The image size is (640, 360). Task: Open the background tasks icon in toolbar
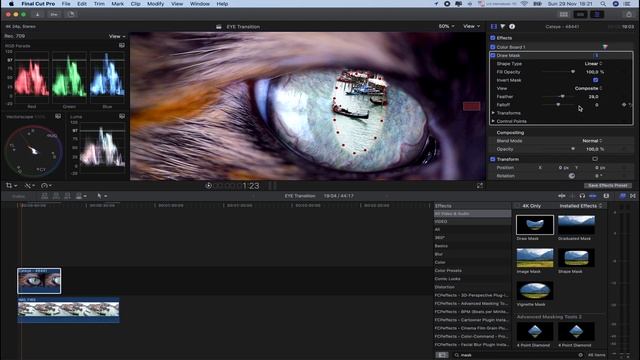[71, 14]
